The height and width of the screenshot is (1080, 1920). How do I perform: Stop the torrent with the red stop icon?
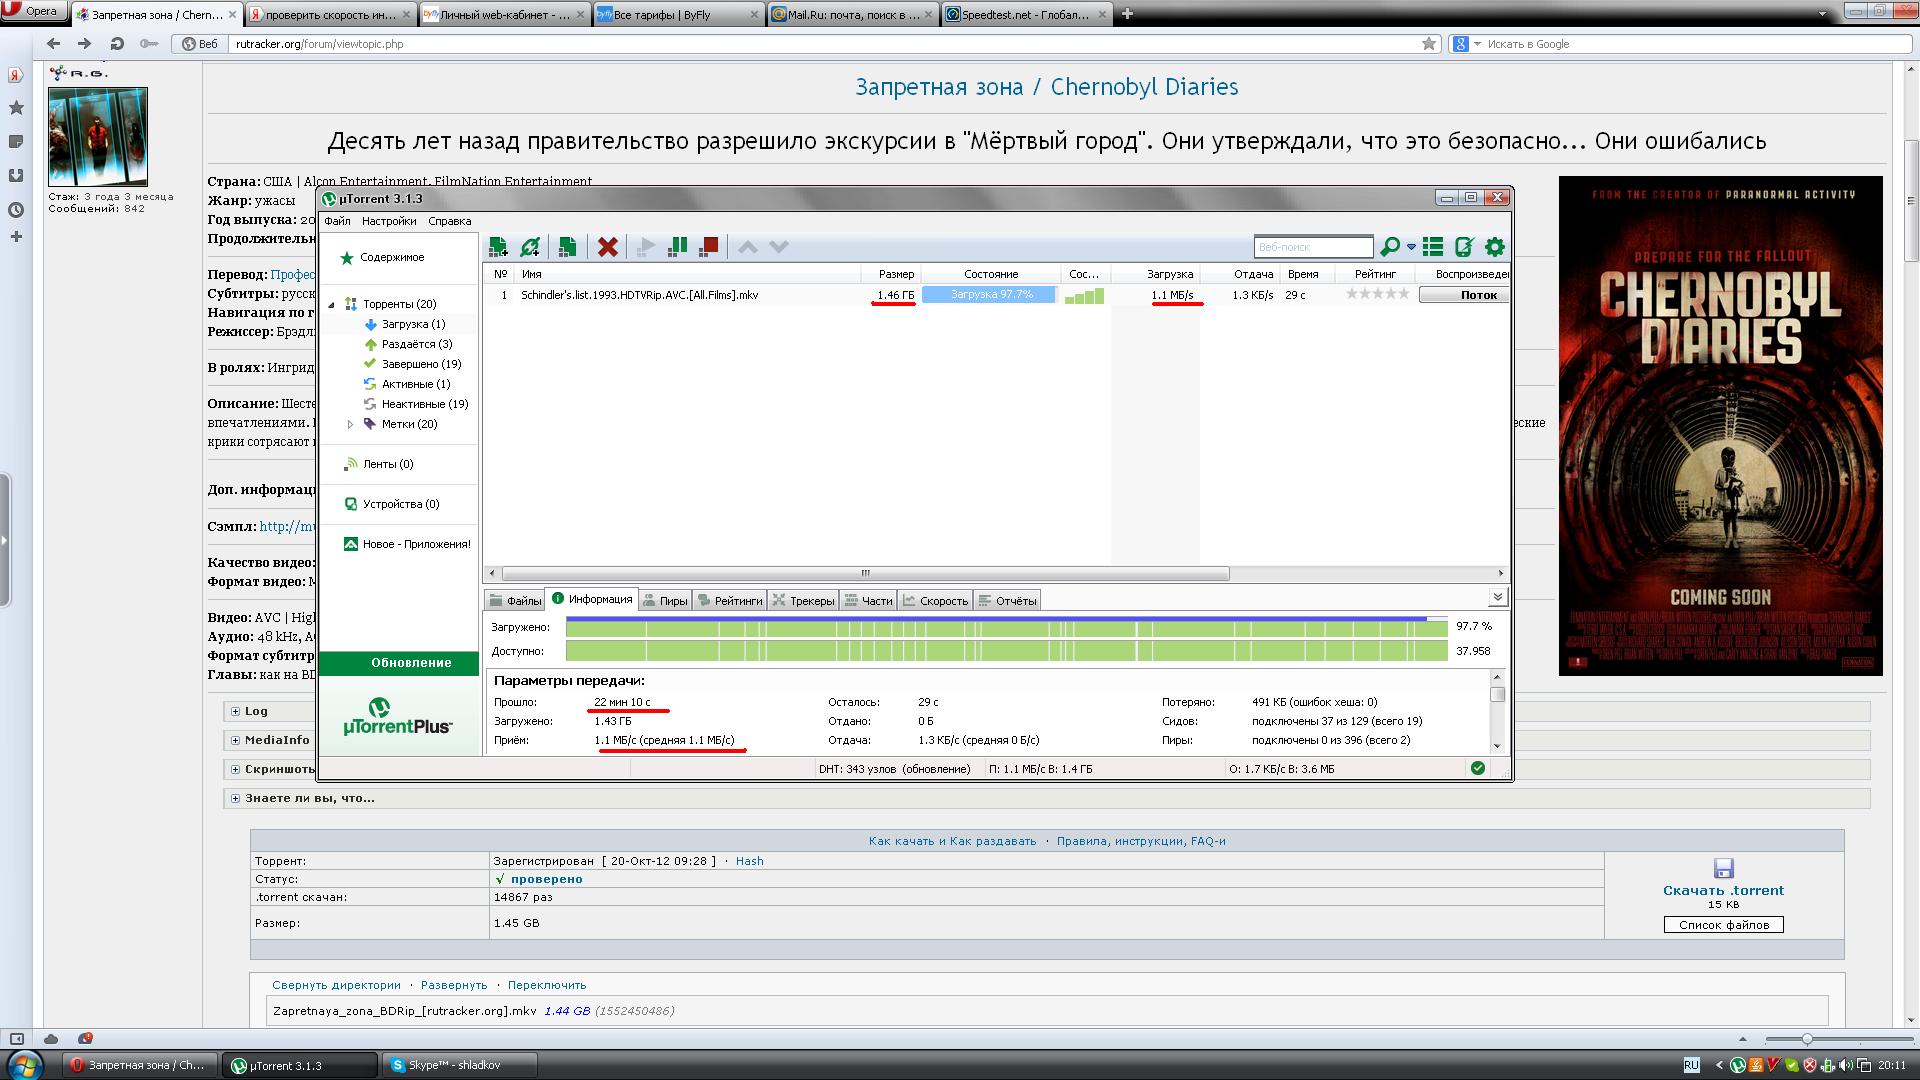[709, 246]
